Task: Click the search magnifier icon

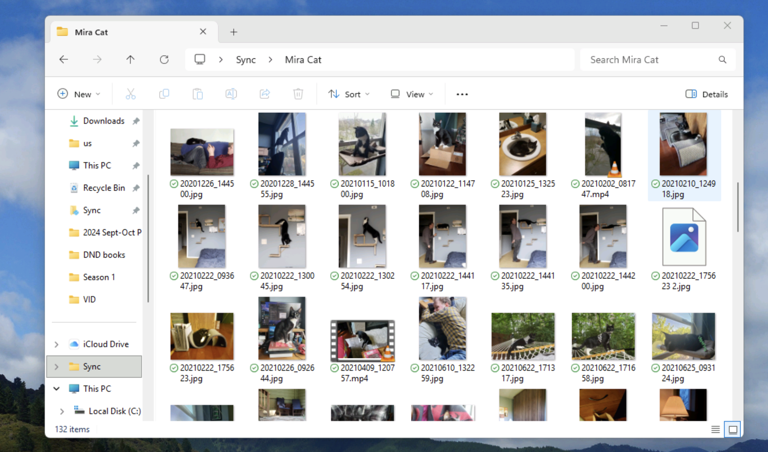Action: pyautogui.click(x=722, y=60)
